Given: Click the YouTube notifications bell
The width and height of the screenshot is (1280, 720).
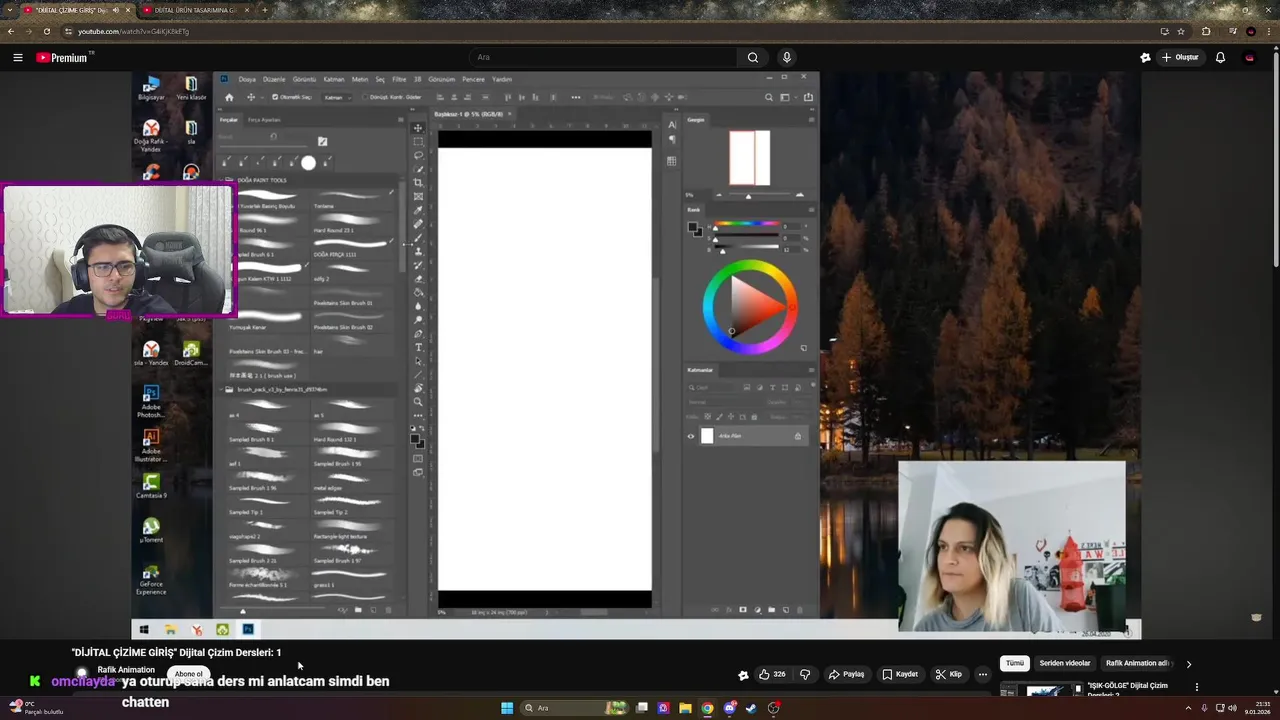Looking at the screenshot, I should 1220,57.
